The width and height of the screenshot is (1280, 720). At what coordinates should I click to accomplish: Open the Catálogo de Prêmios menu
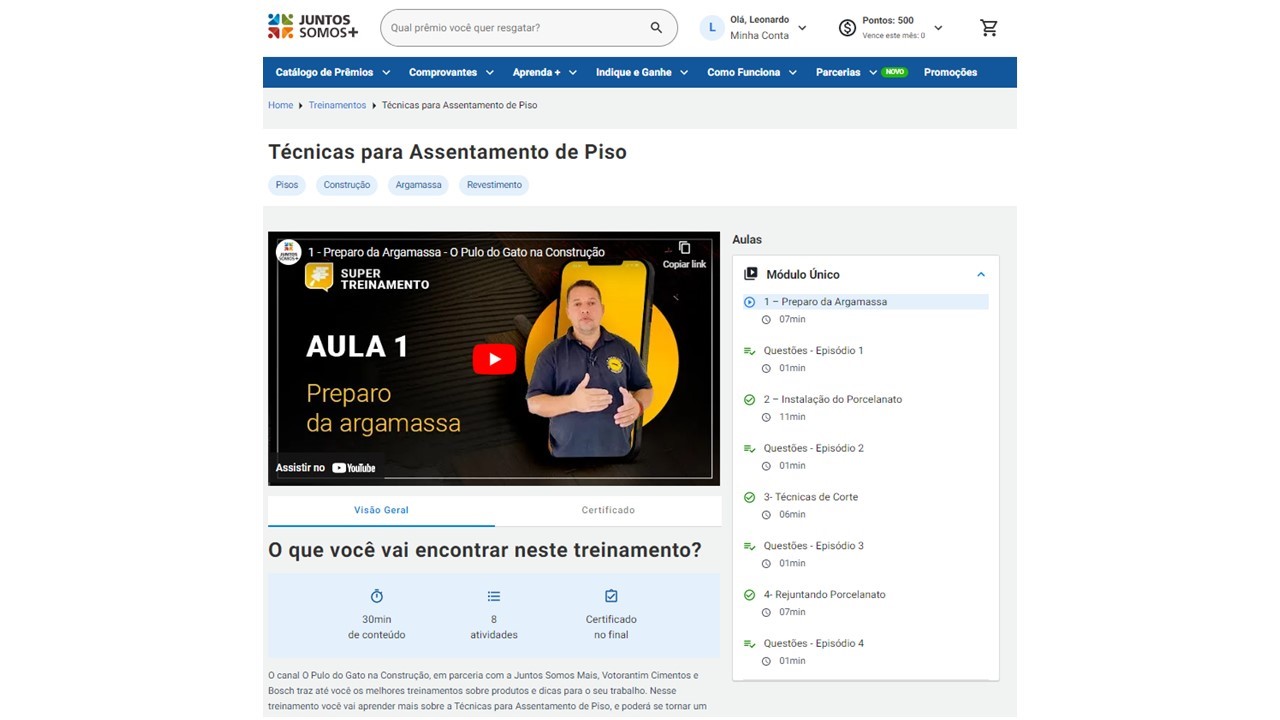click(333, 72)
